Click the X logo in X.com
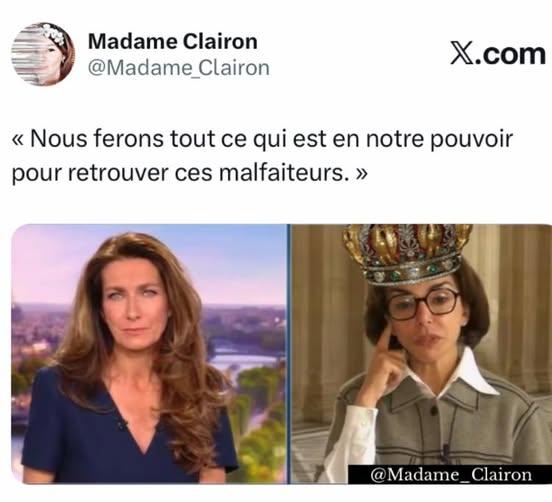Viewport: 552px width, 502px height. 462,55
